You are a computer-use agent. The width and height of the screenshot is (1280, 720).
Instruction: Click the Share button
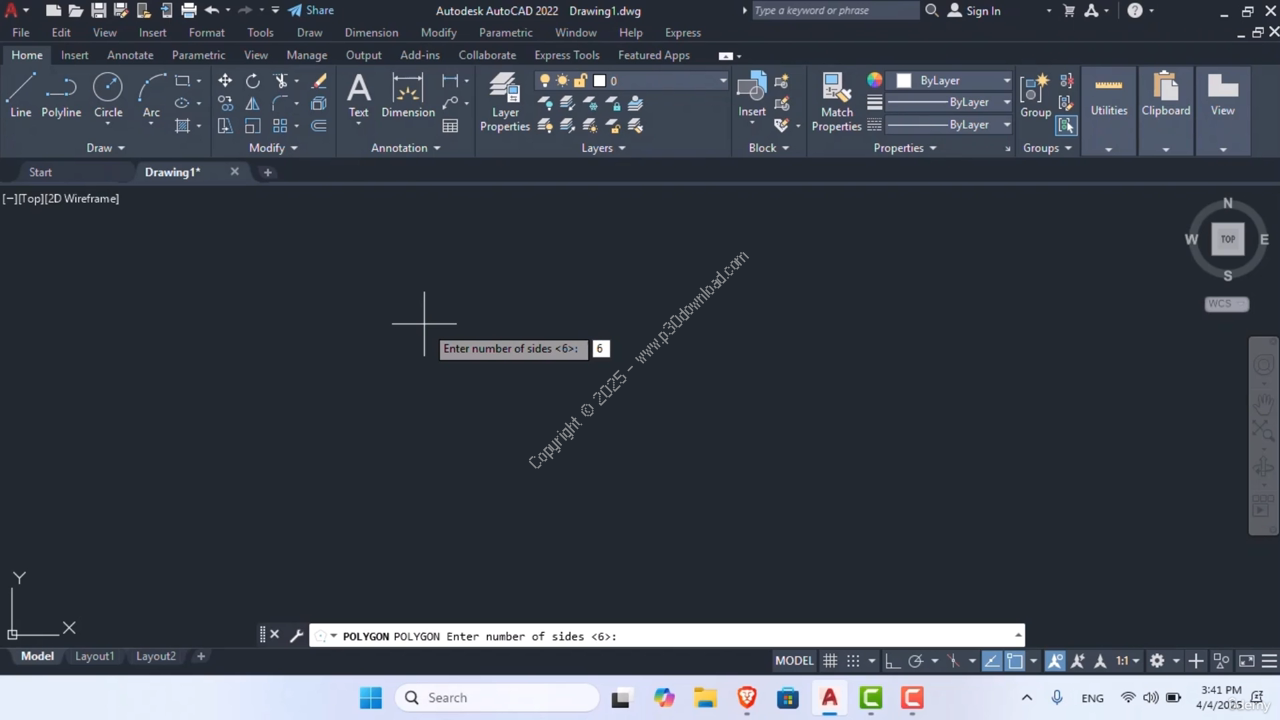pos(311,10)
